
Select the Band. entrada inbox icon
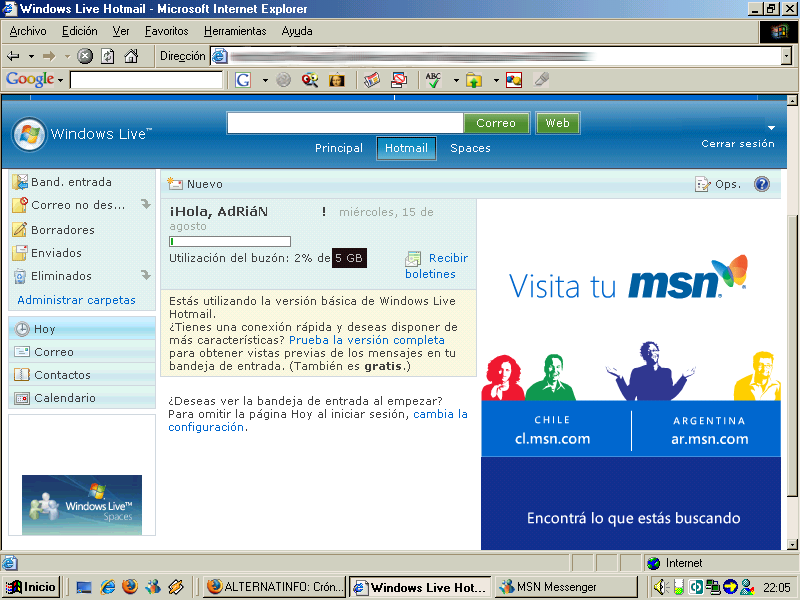(x=20, y=181)
